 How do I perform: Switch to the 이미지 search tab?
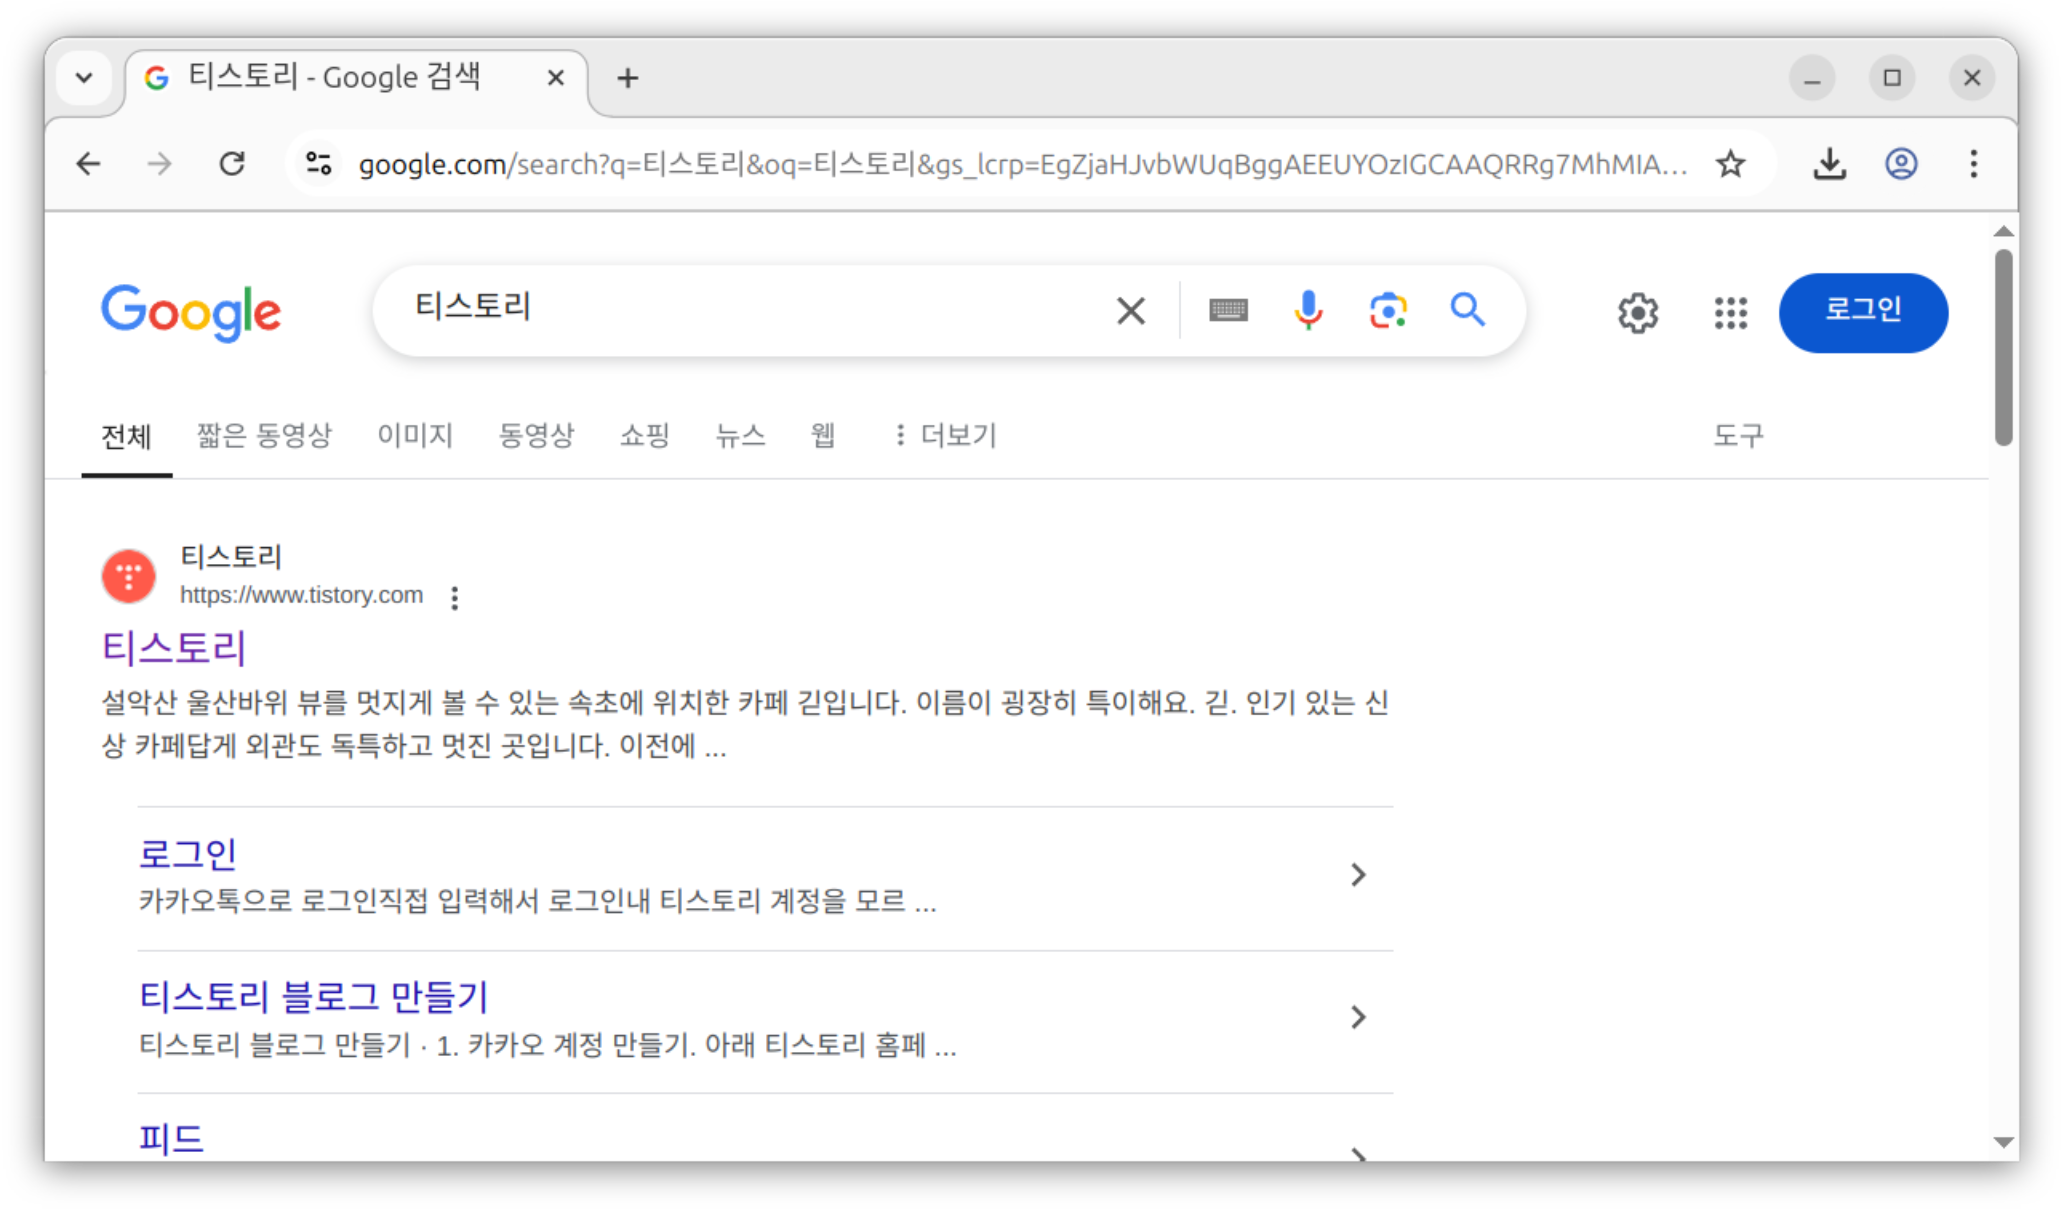(414, 435)
